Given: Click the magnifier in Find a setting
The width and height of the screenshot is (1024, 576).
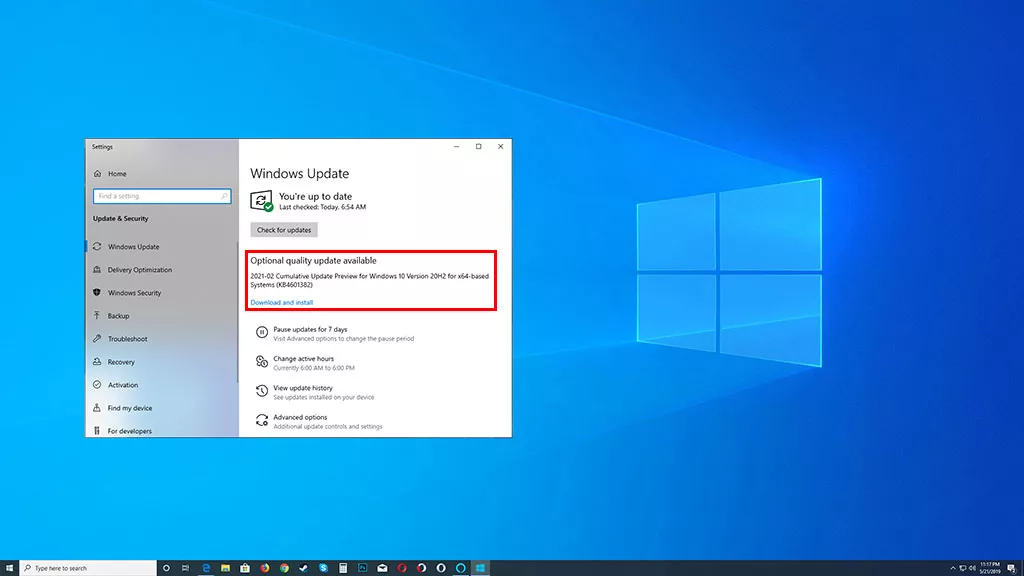Looking at the screenshot, I should 224,196.
